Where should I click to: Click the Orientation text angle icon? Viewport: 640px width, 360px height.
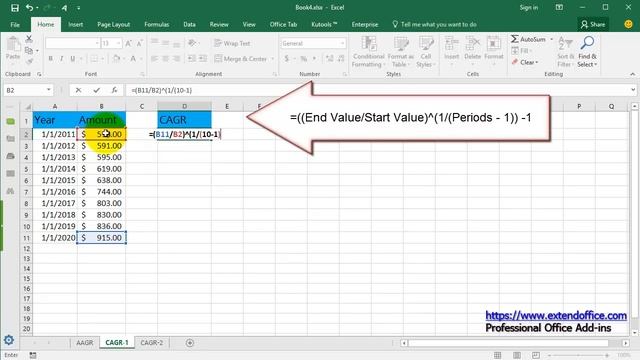point(192,43)
